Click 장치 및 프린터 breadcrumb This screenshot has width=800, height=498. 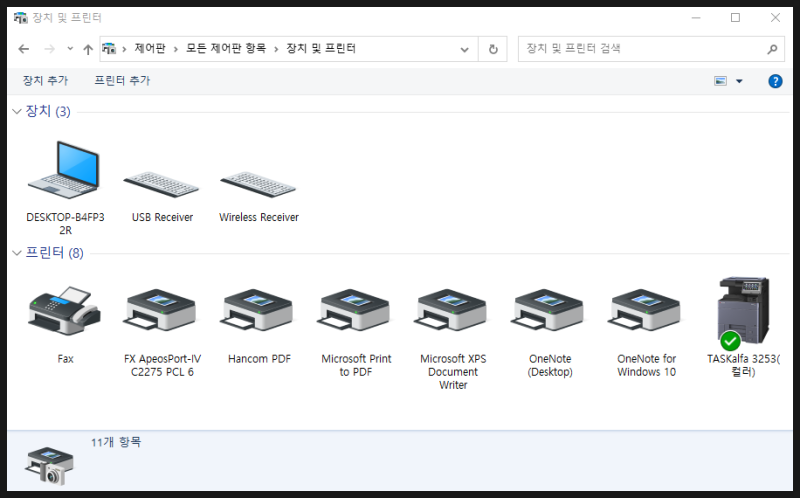[x=321, y=48]
